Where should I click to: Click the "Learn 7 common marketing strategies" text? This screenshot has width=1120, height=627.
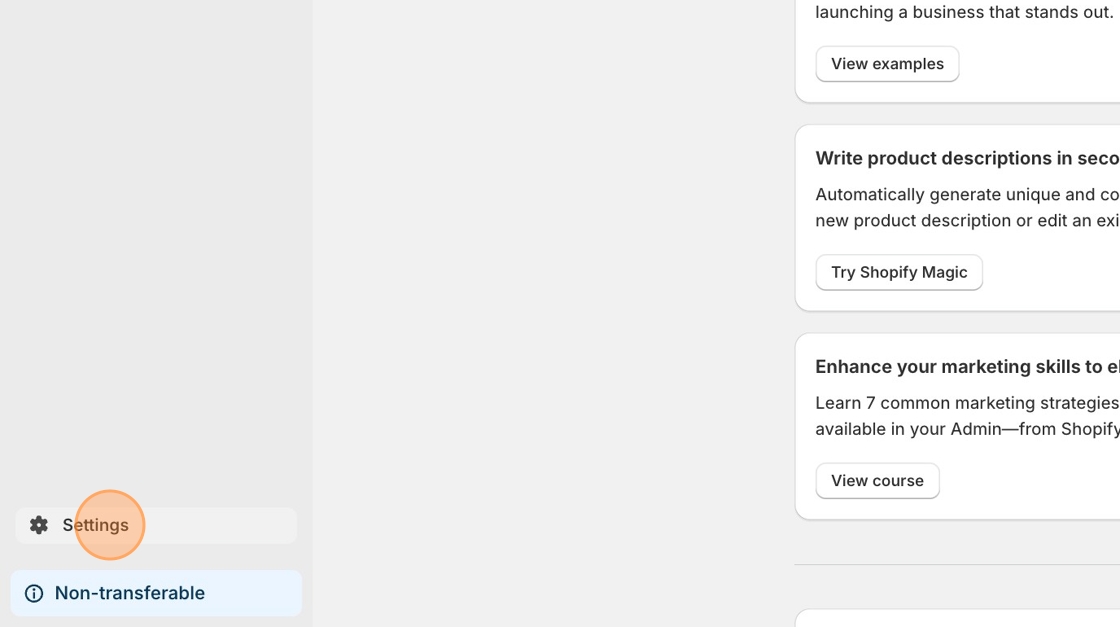[966, 403]
